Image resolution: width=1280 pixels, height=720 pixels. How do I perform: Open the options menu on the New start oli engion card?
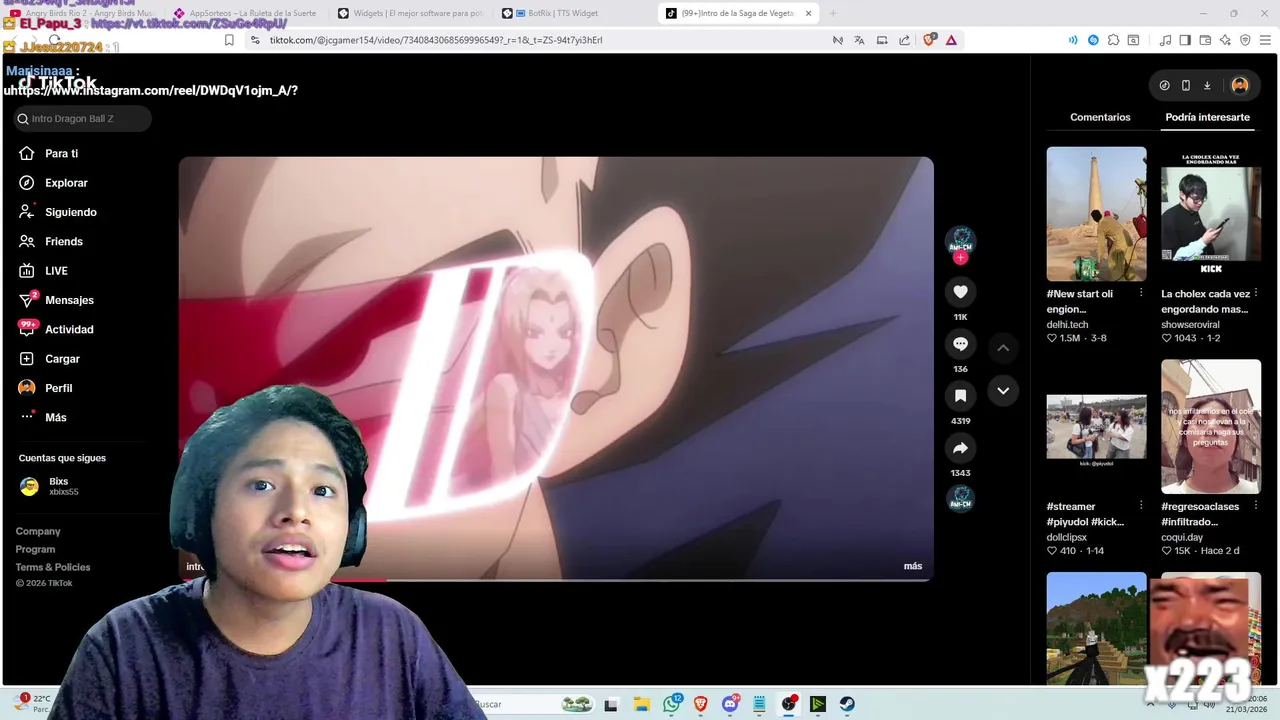click(1141, 294)
